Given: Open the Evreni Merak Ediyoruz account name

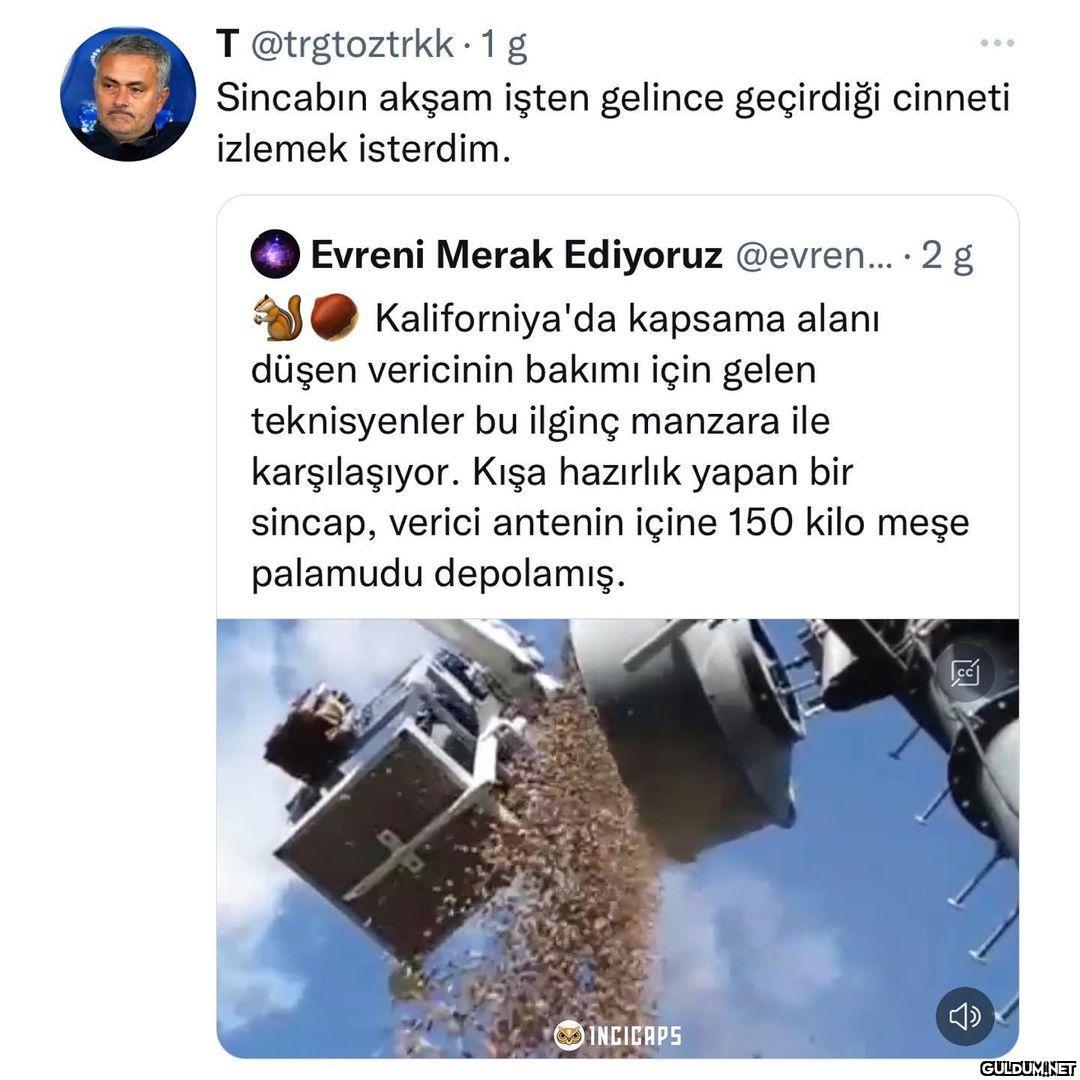Looking at the screenshot, I should click(516, 255).
